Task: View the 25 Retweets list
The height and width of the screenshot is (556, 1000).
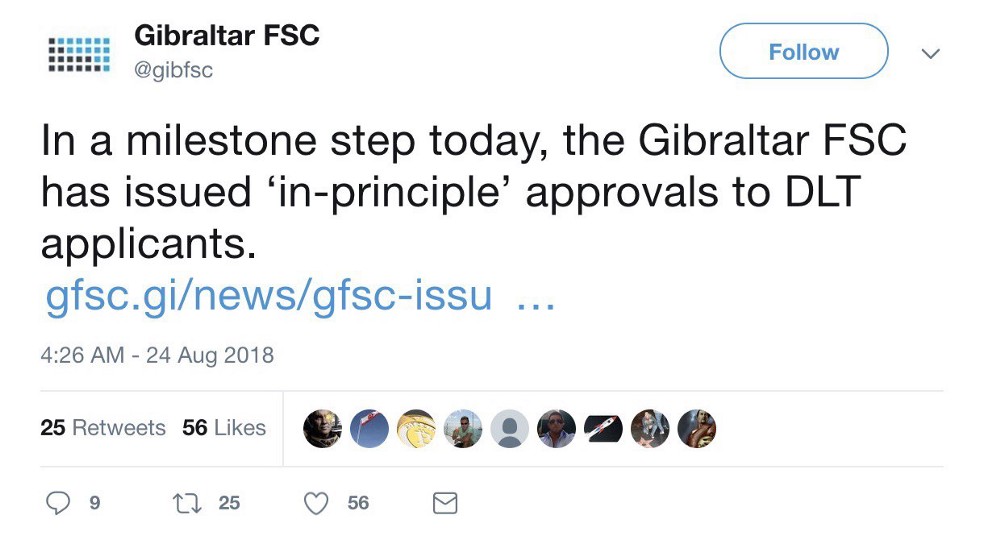Action: (103, 428)
